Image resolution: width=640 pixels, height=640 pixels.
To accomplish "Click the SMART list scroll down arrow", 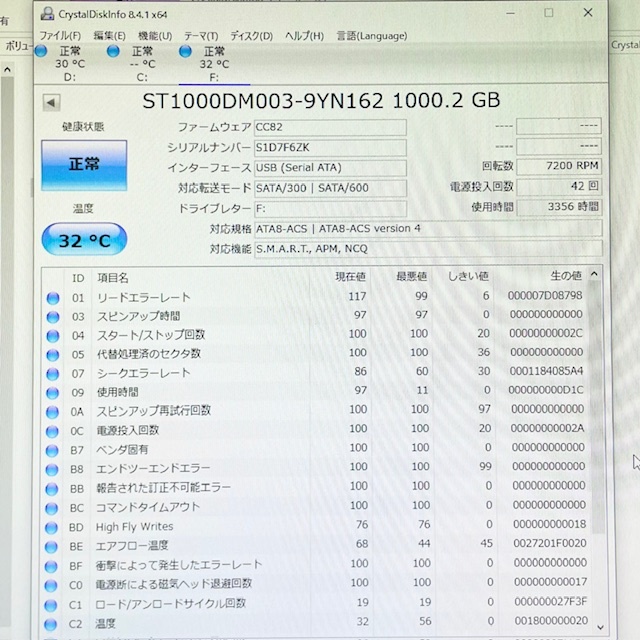I will tap(600, 627).
